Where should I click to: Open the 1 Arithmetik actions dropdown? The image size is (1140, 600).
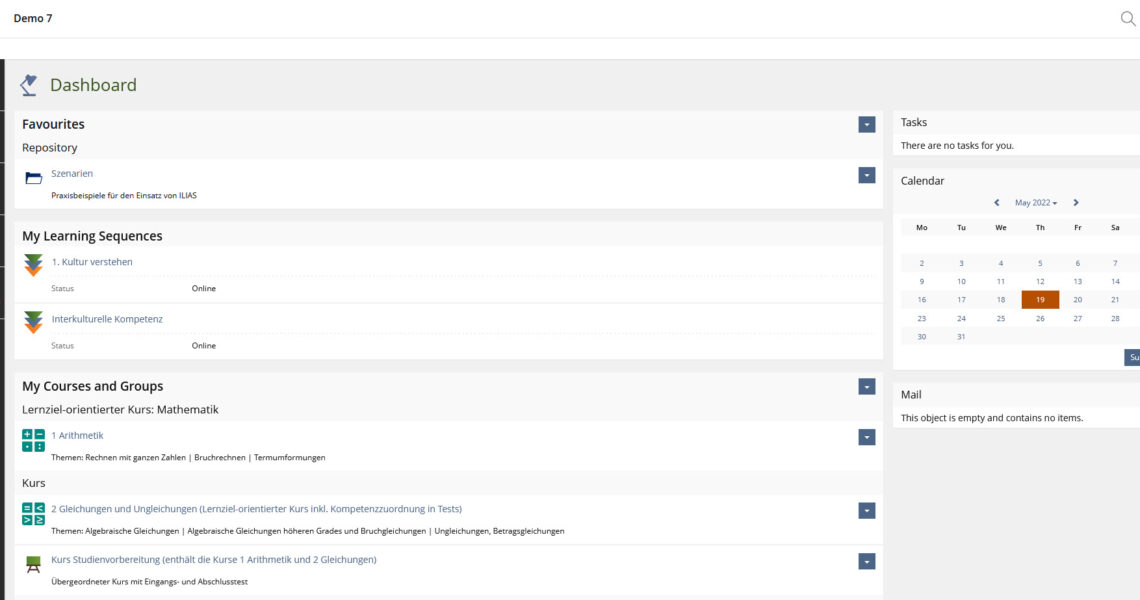point(866,437)
